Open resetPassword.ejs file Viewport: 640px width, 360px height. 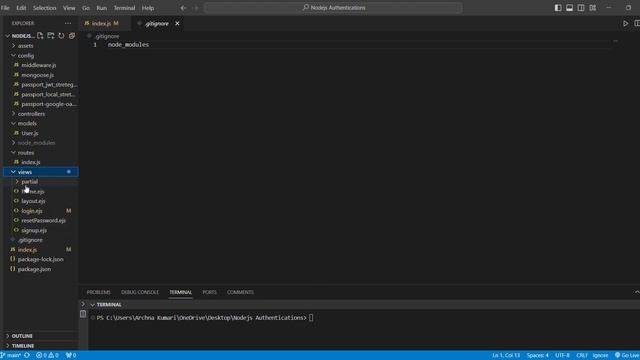pos(43,220)
